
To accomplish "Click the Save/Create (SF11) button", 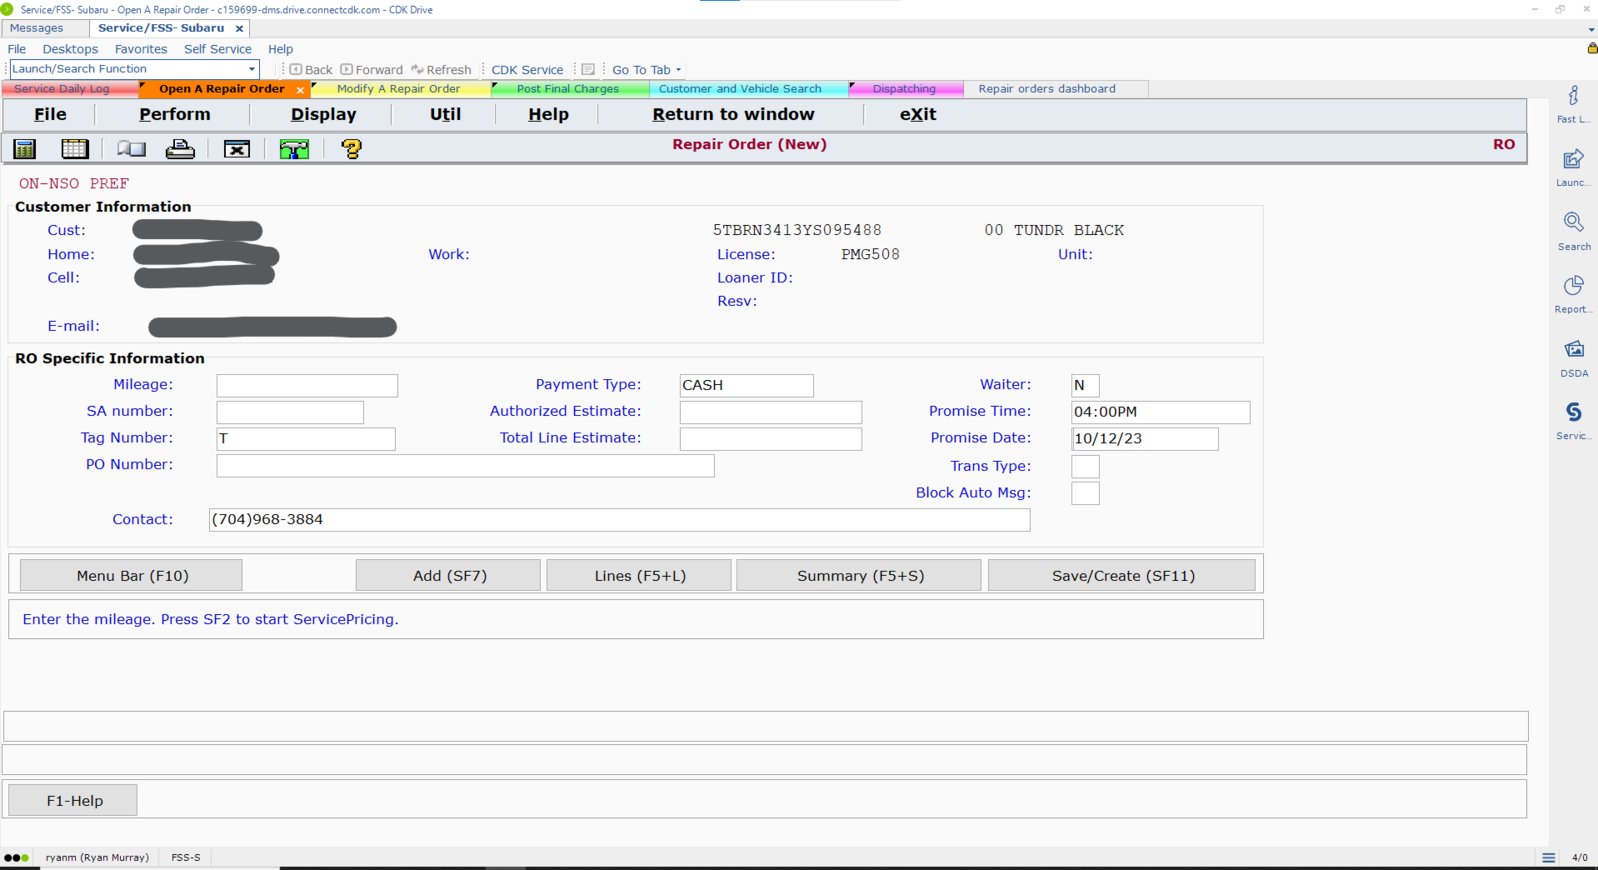I will (x=1123, y=576).
